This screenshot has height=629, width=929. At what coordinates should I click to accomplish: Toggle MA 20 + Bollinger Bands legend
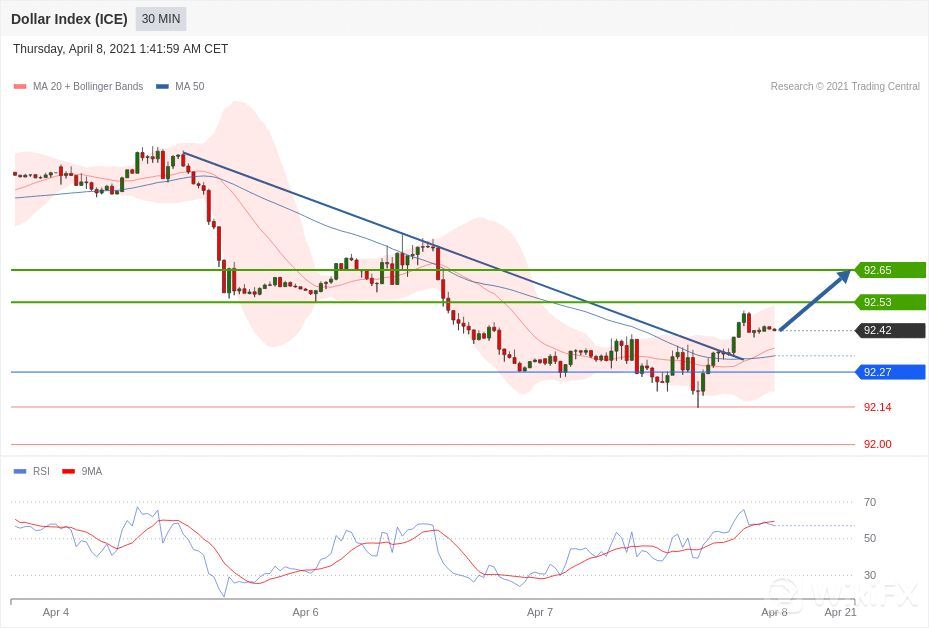pos(87,87)
